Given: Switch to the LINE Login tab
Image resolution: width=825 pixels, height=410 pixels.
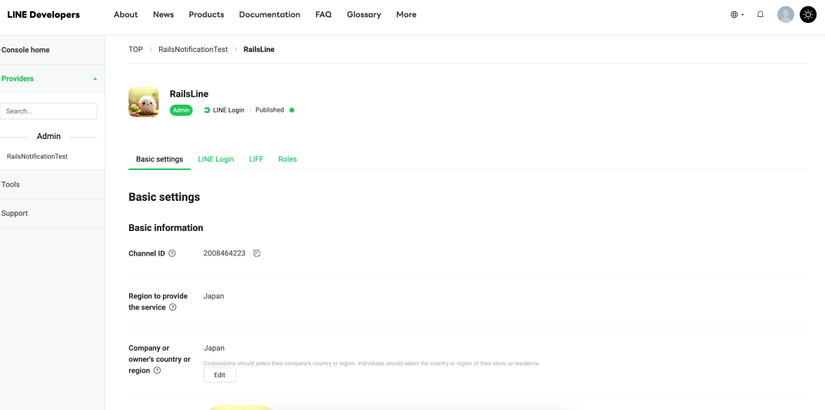Looking at the screenshot, I should coord(216,159).
